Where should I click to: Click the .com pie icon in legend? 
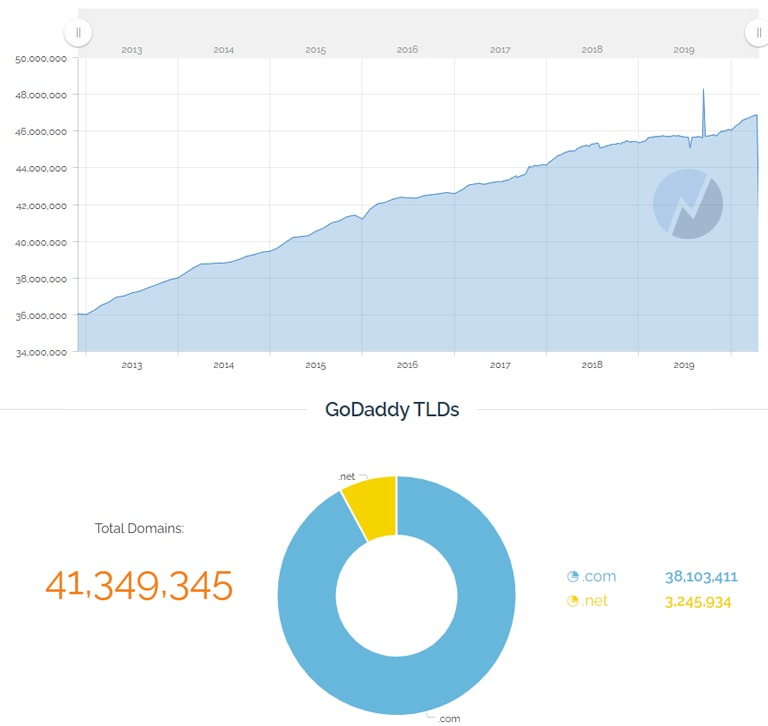pyautogui.click(x=573, y=577)
